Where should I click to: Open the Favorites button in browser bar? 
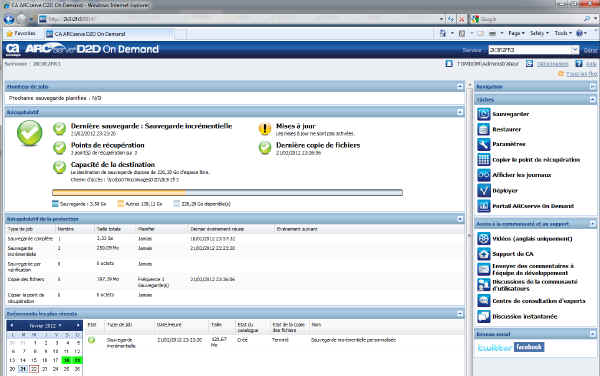point(21,34)
